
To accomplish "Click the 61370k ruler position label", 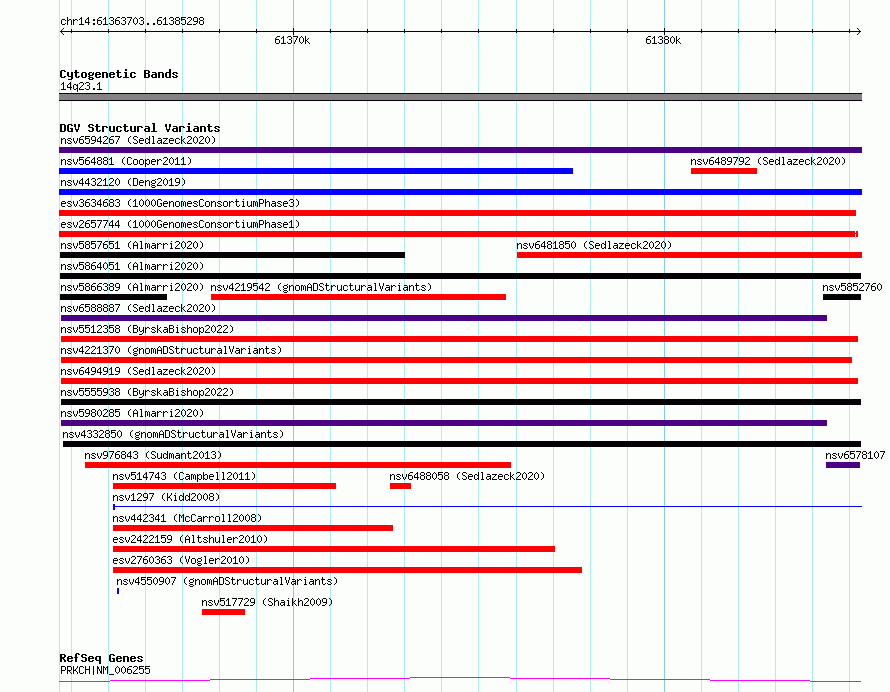I will [x=292, y=40].
